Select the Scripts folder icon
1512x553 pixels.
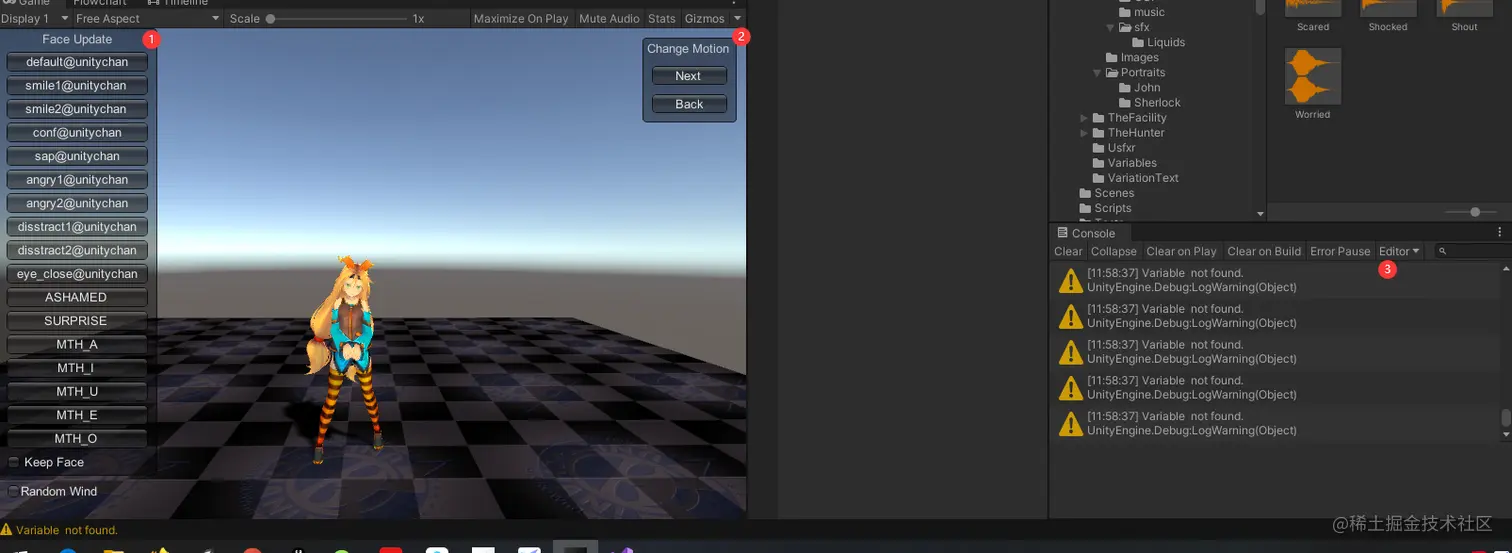(x=1086, y=208)
